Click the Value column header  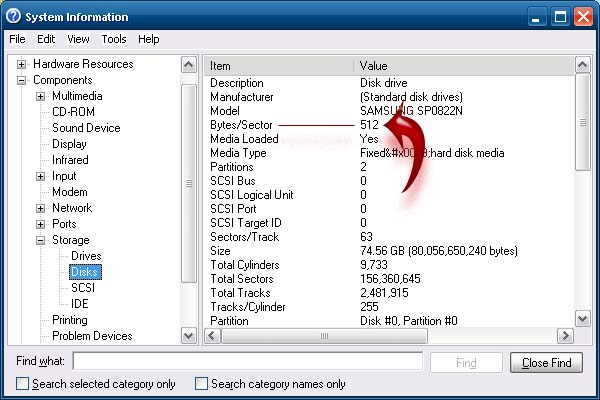460,65
